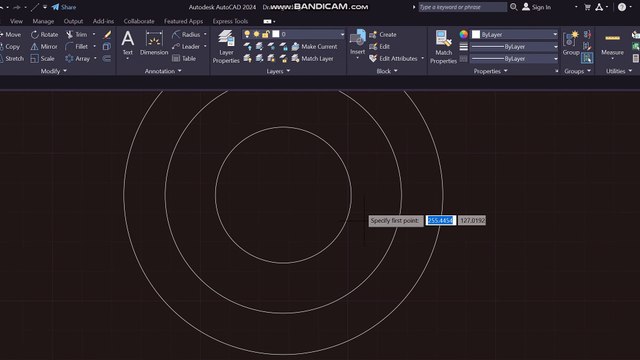Open the linetype ByLayer dropdown
The height and width of the screenshot is (360, 640).
(x=555, y=59)
